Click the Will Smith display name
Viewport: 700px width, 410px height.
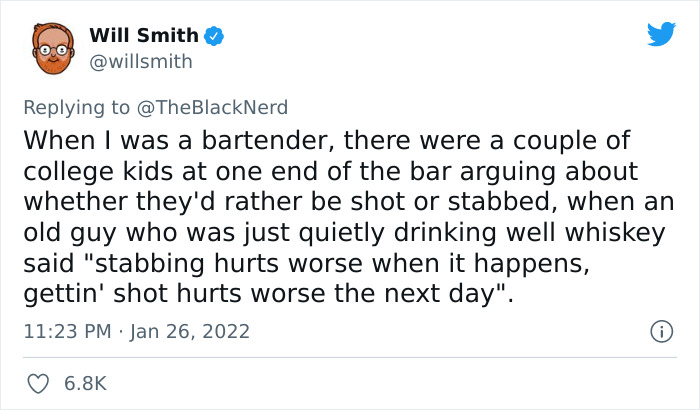(x=143, y=36)
